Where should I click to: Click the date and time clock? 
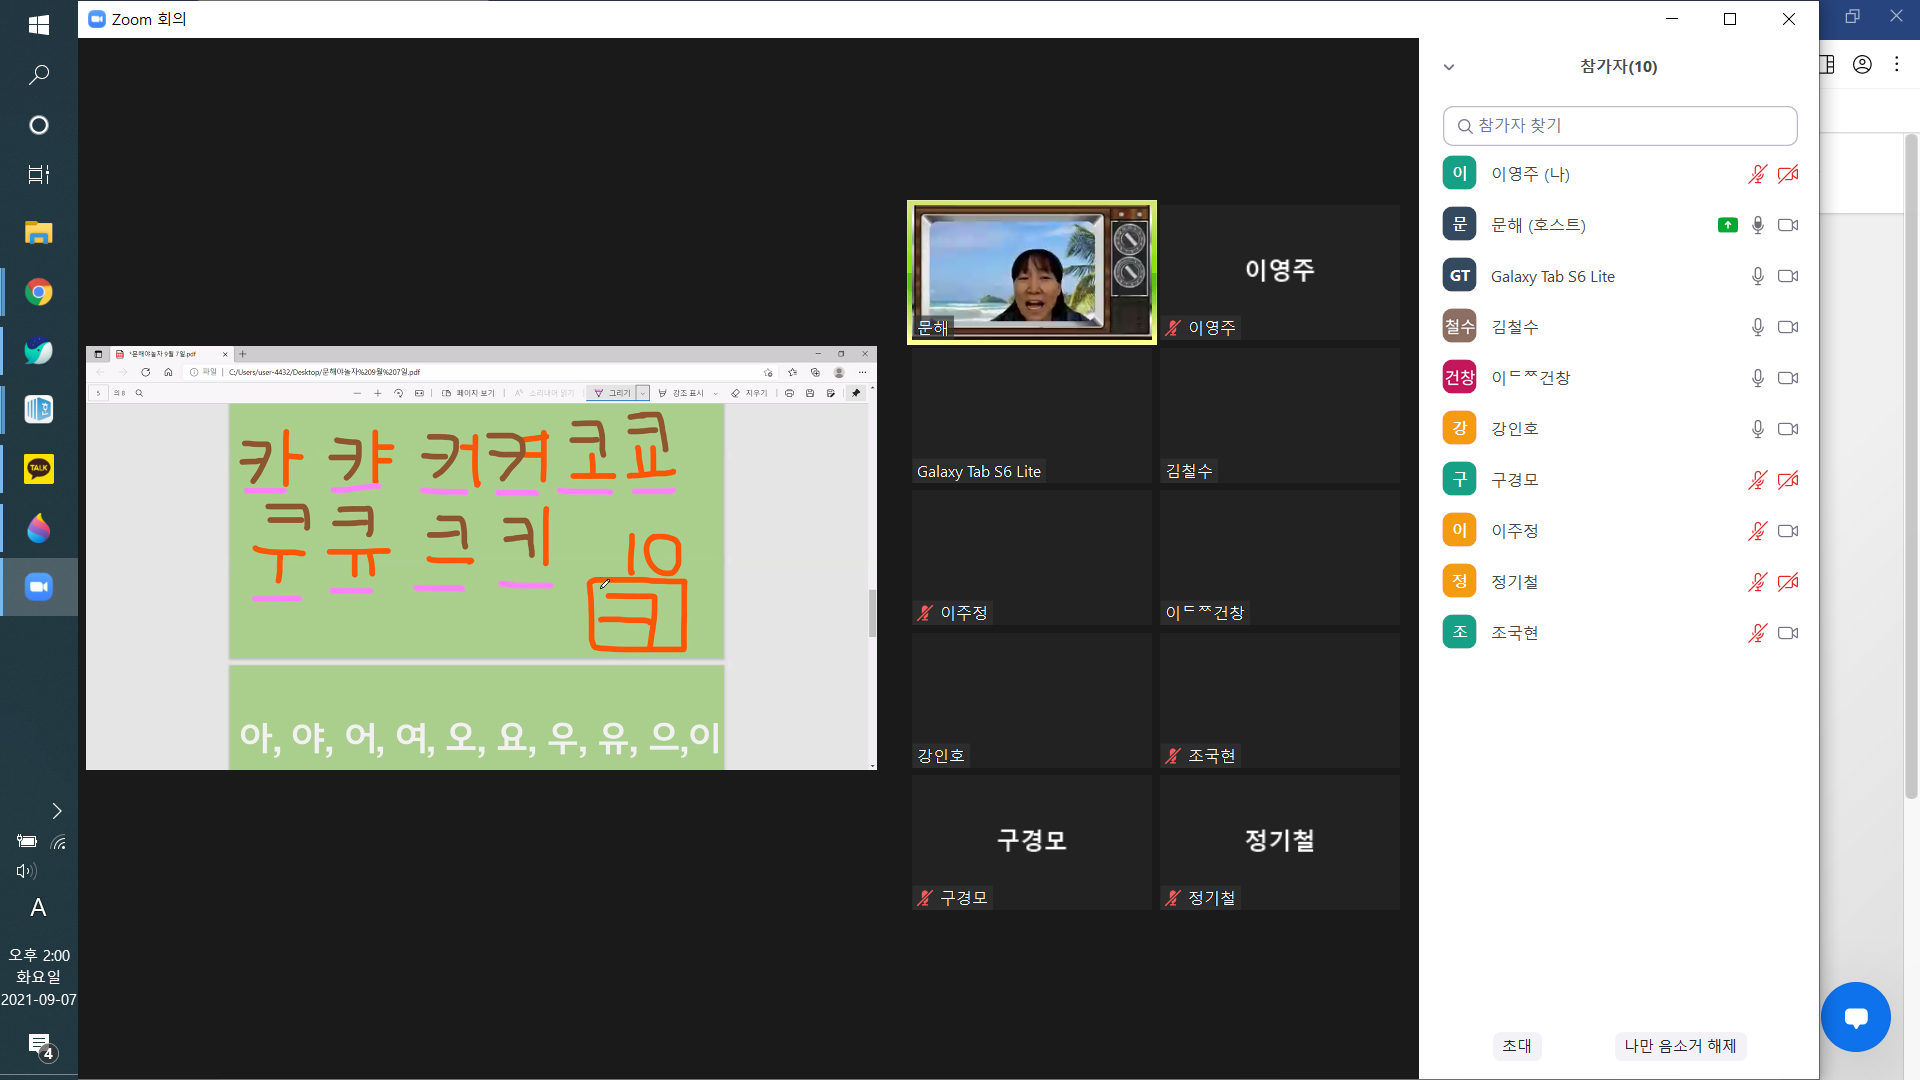point(39,977)
